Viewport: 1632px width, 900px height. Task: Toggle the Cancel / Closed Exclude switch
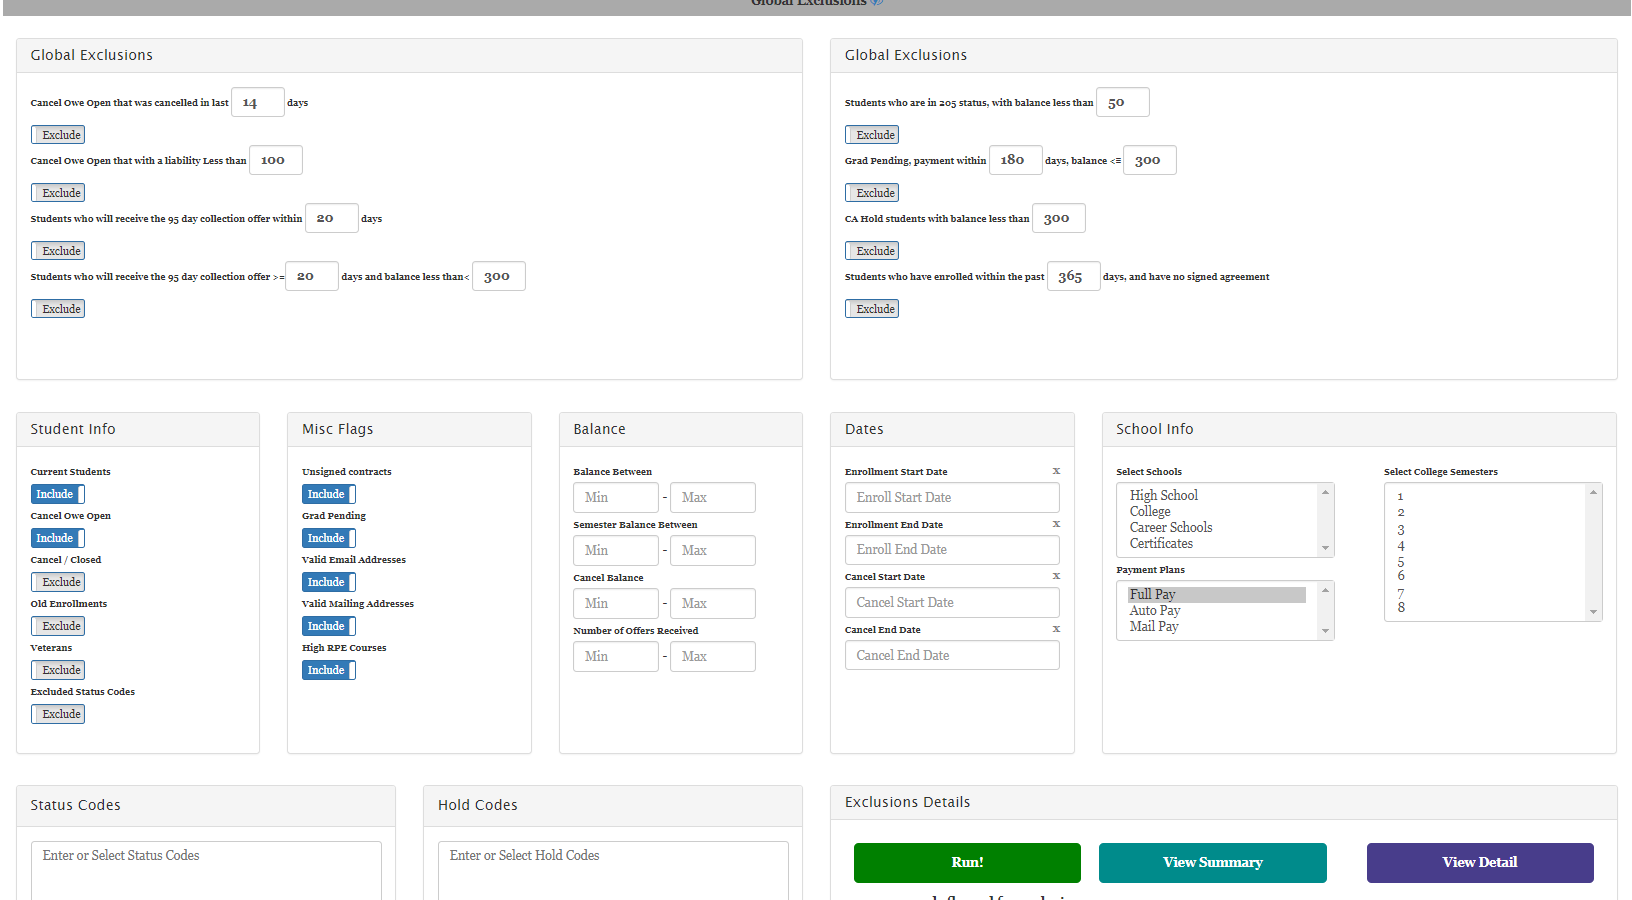[58, 582]
